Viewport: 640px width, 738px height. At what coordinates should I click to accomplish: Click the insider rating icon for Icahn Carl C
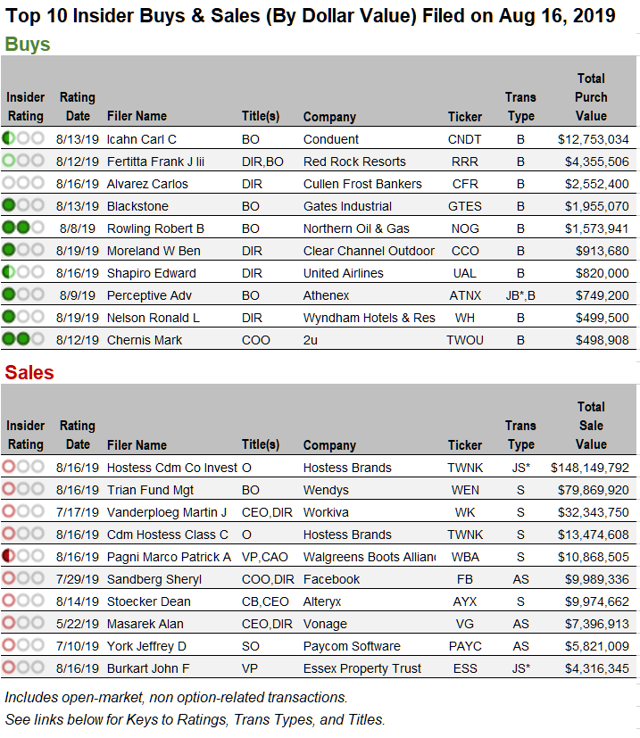tap(23, 139)
